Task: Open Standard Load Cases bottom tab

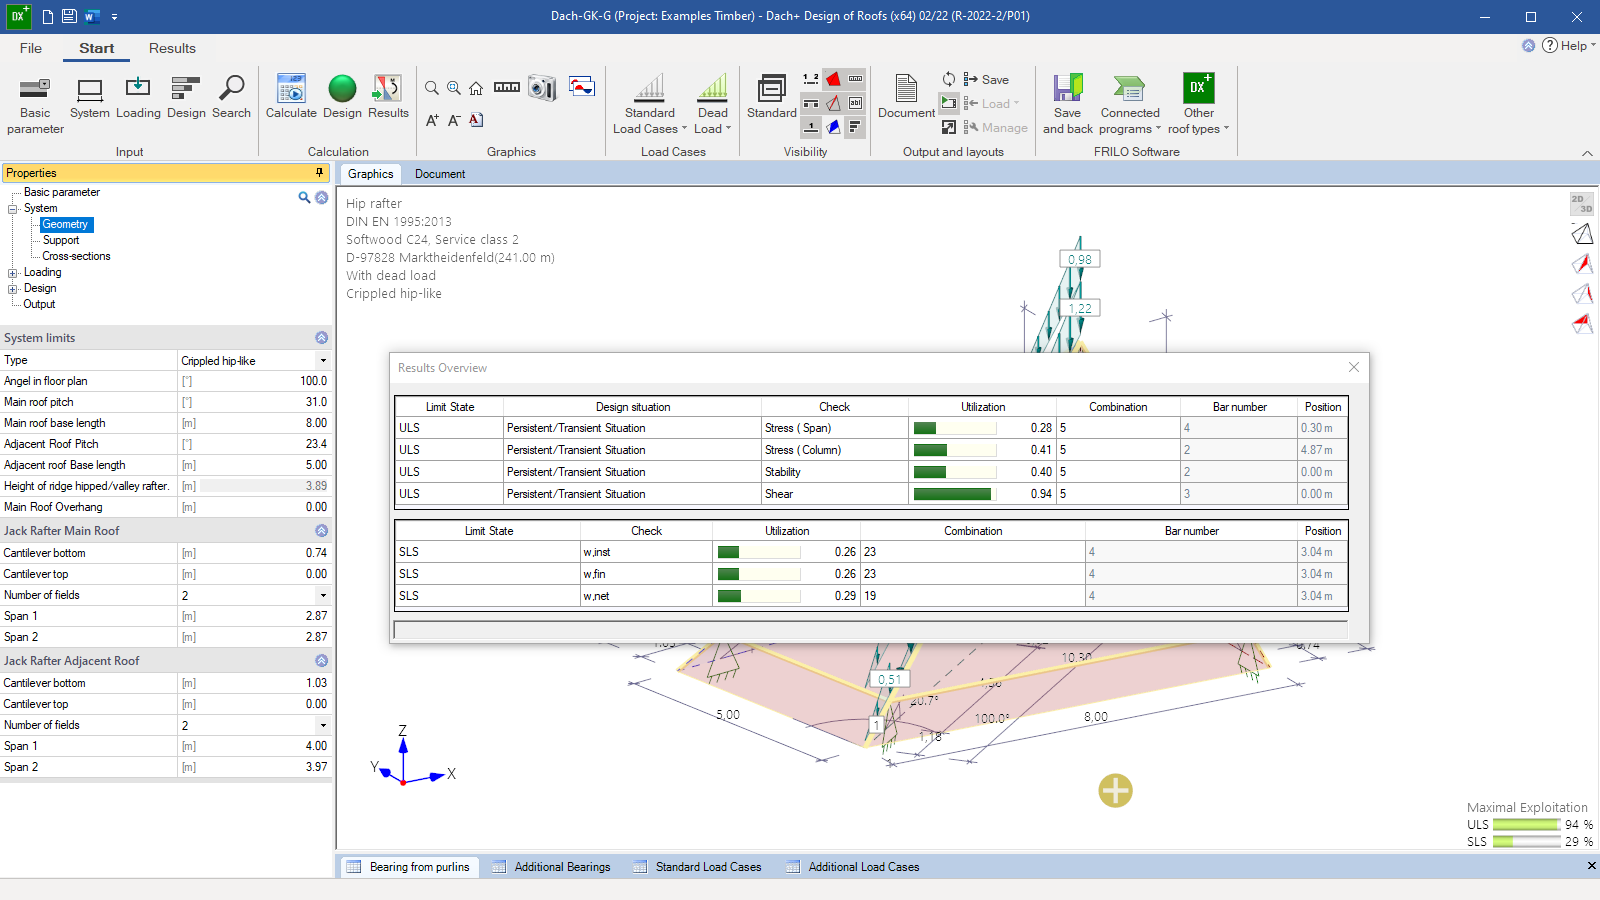Action: coord(698,867)
